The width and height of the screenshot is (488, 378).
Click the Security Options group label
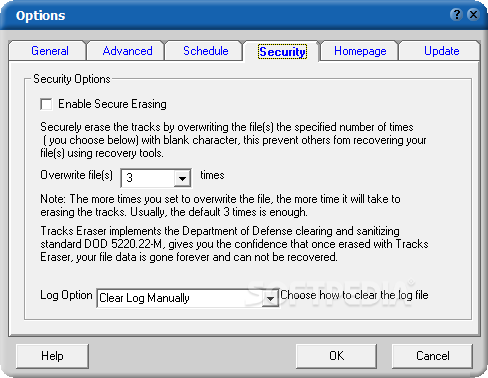click(x=72, y=79)
